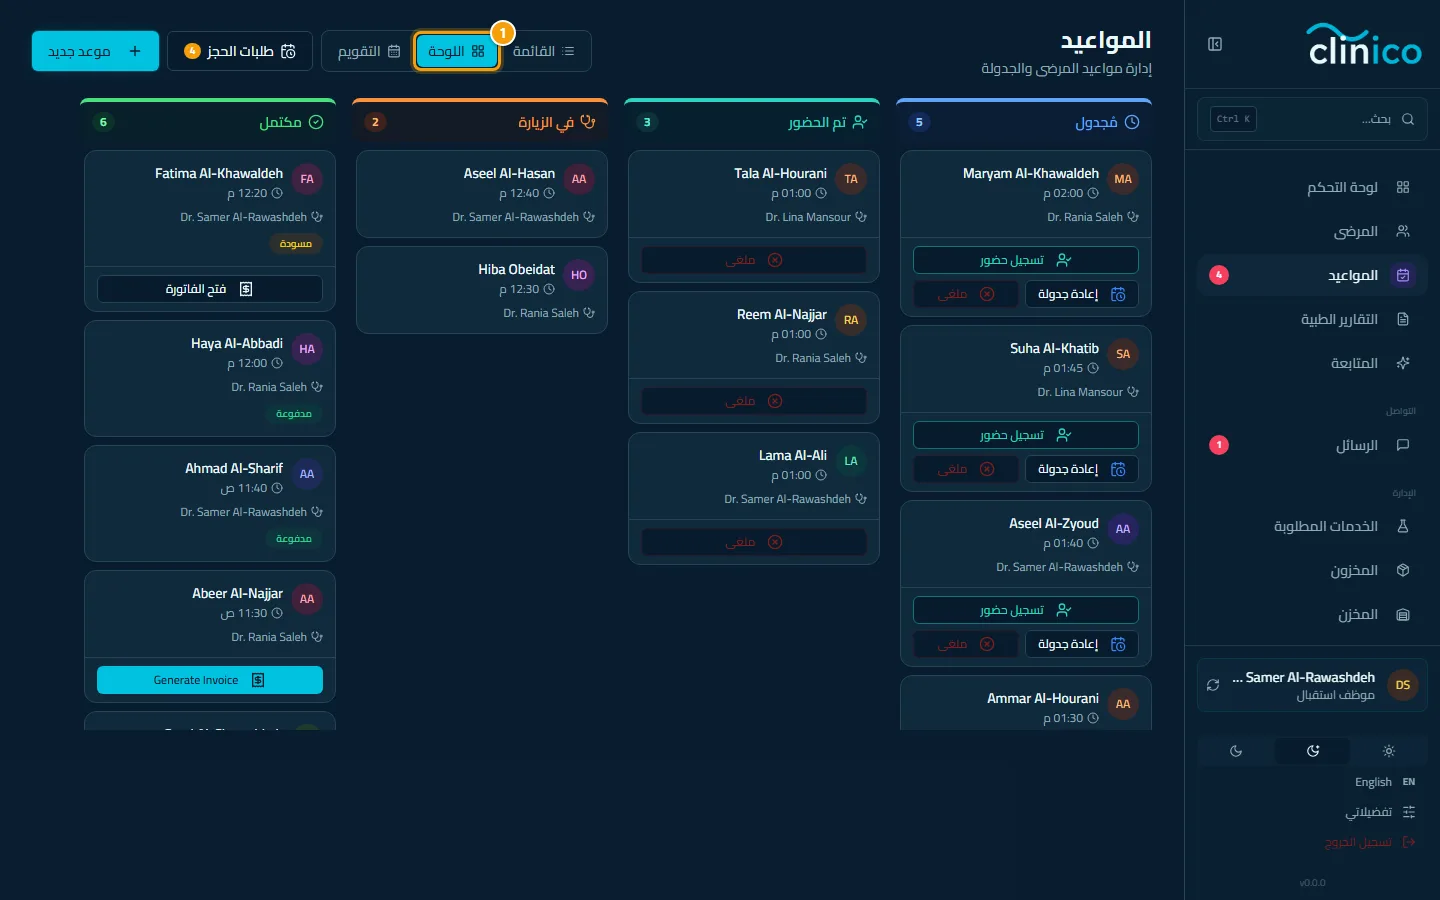Collapse the sidebar with the panel icon
The height and width of the screenshot is (900, 1440).
point(1215,44)
